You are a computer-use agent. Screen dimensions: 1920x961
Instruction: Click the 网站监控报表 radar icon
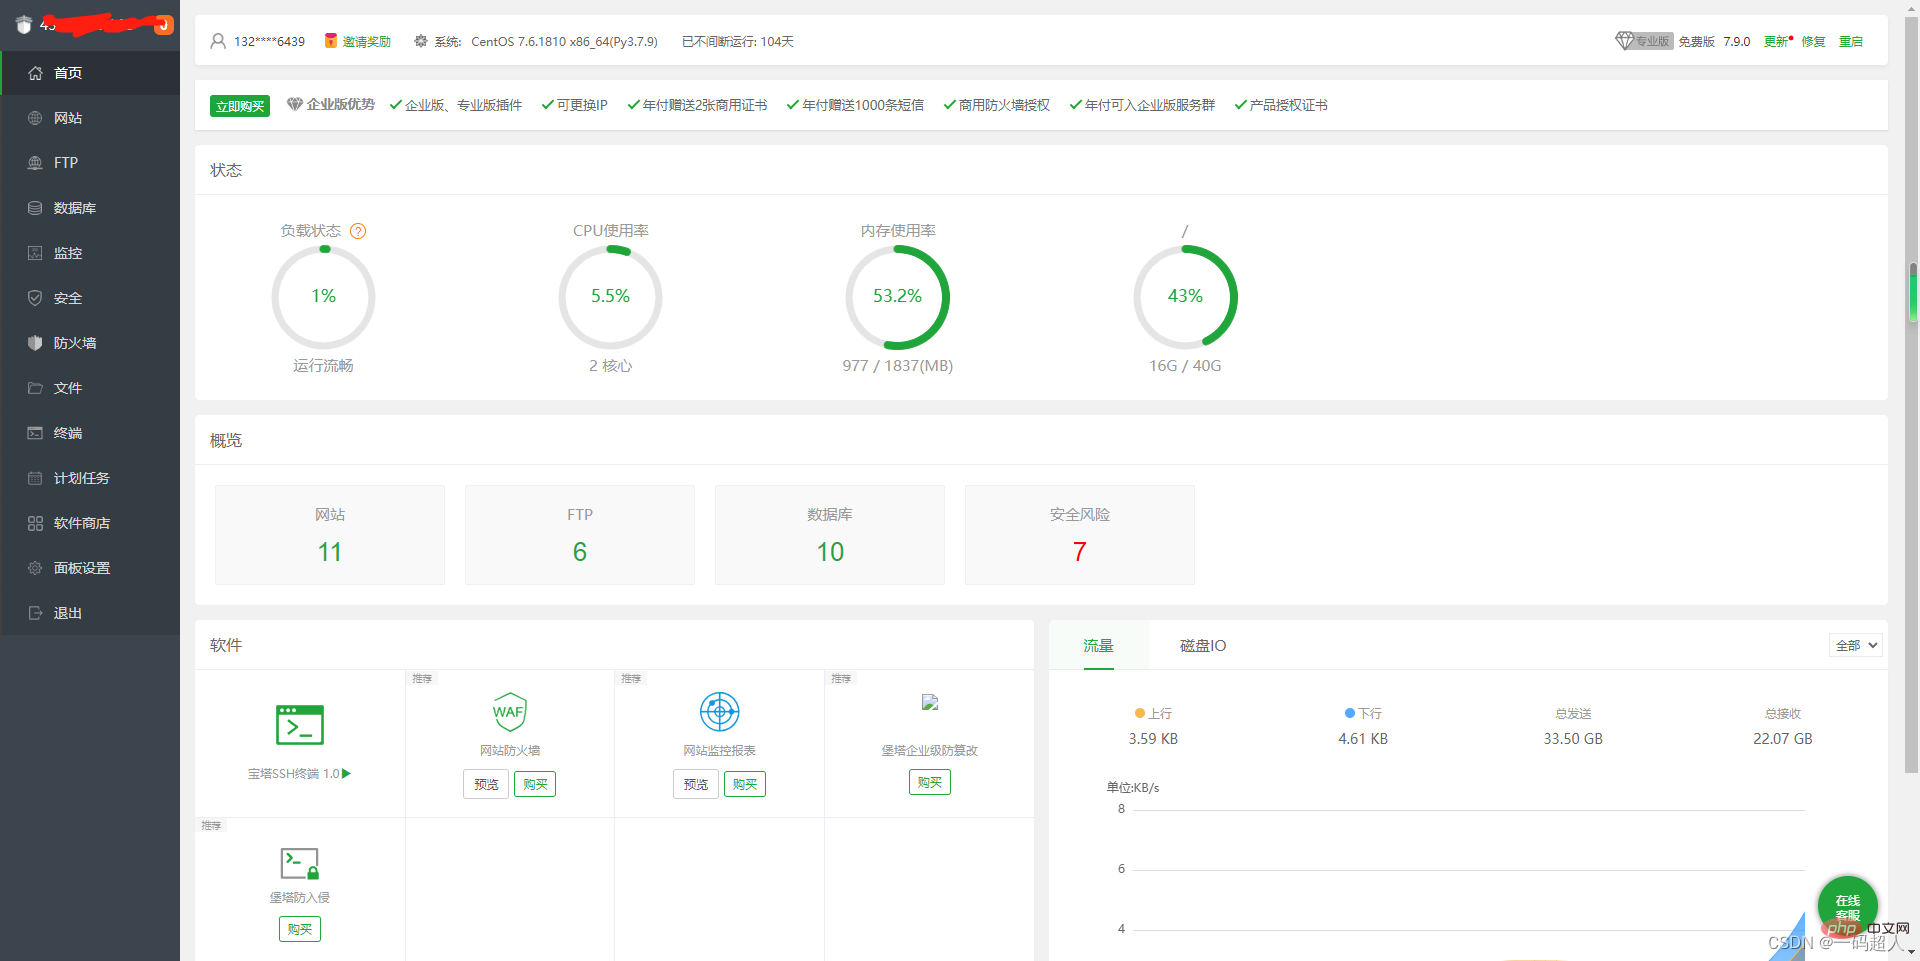point(720,712)
